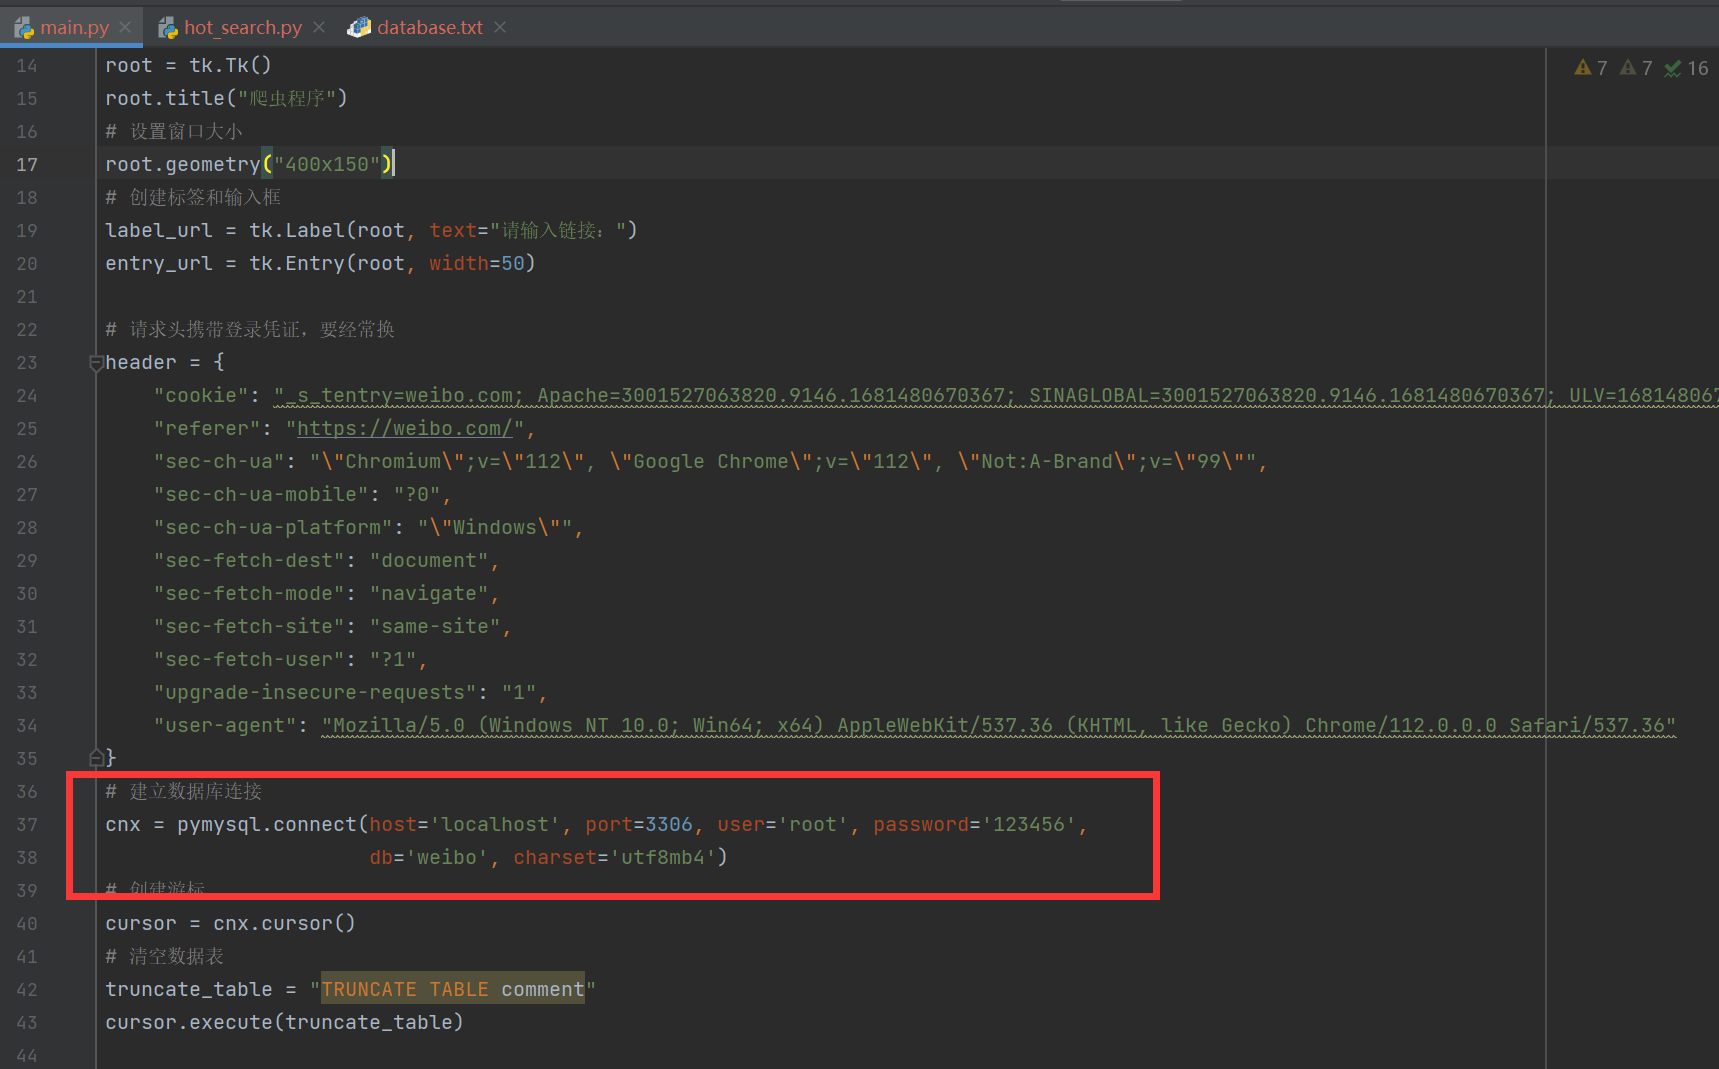This screenshot has width=1719, height=1069.
Task: Click the charset='utf8mb4' argument
Action: 615,857
